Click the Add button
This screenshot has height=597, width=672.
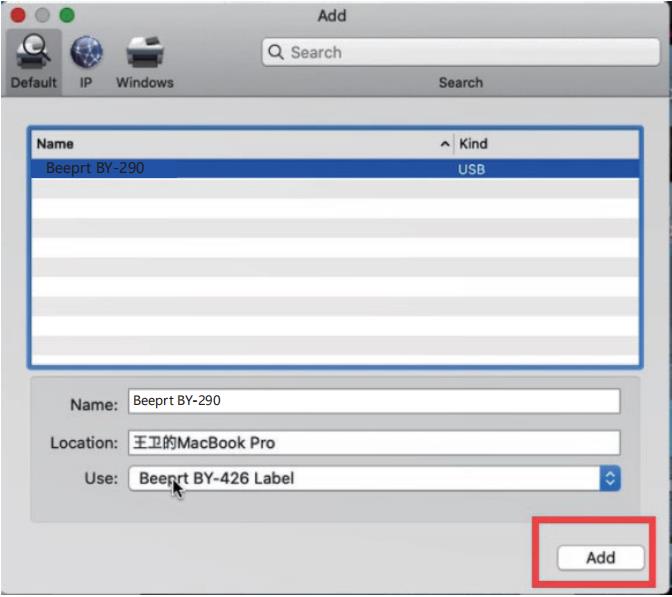601,558
